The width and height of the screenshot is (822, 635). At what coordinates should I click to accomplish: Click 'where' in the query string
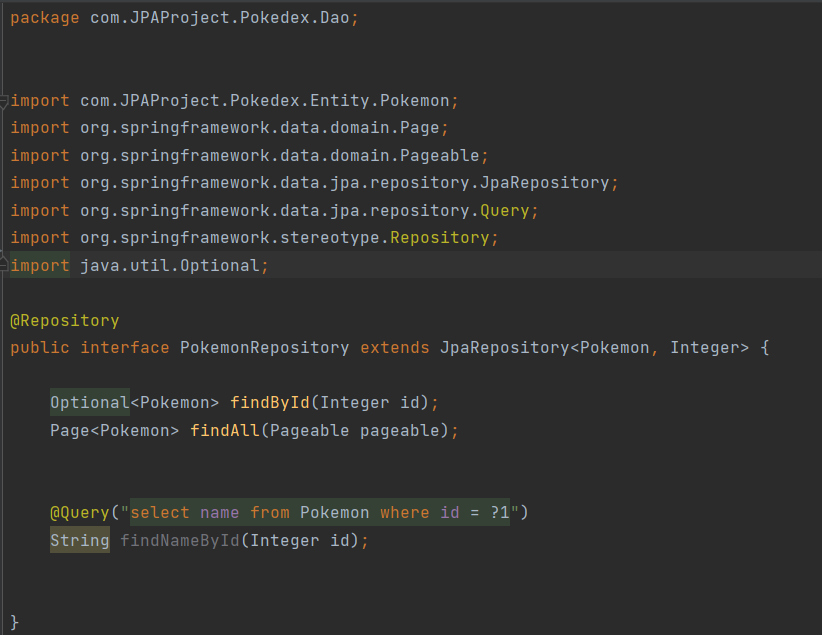click(x=405, y=513)
